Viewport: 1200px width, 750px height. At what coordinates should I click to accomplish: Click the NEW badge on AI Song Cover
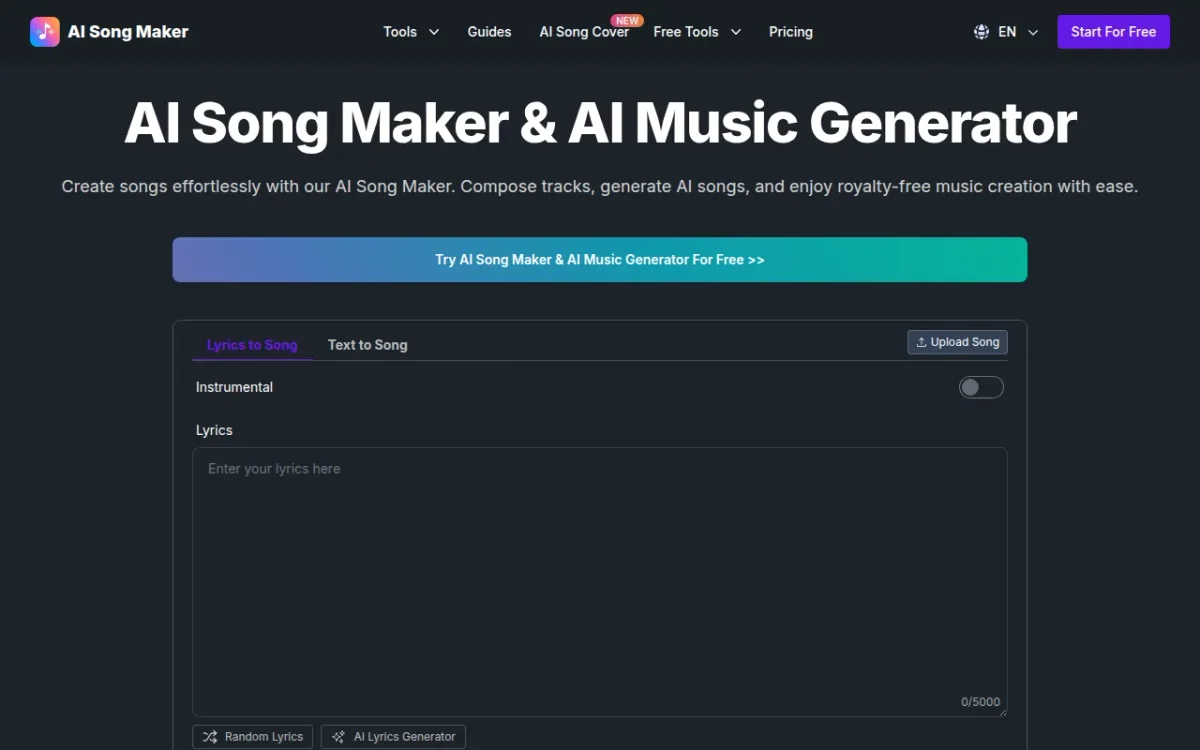coord(628,20)
